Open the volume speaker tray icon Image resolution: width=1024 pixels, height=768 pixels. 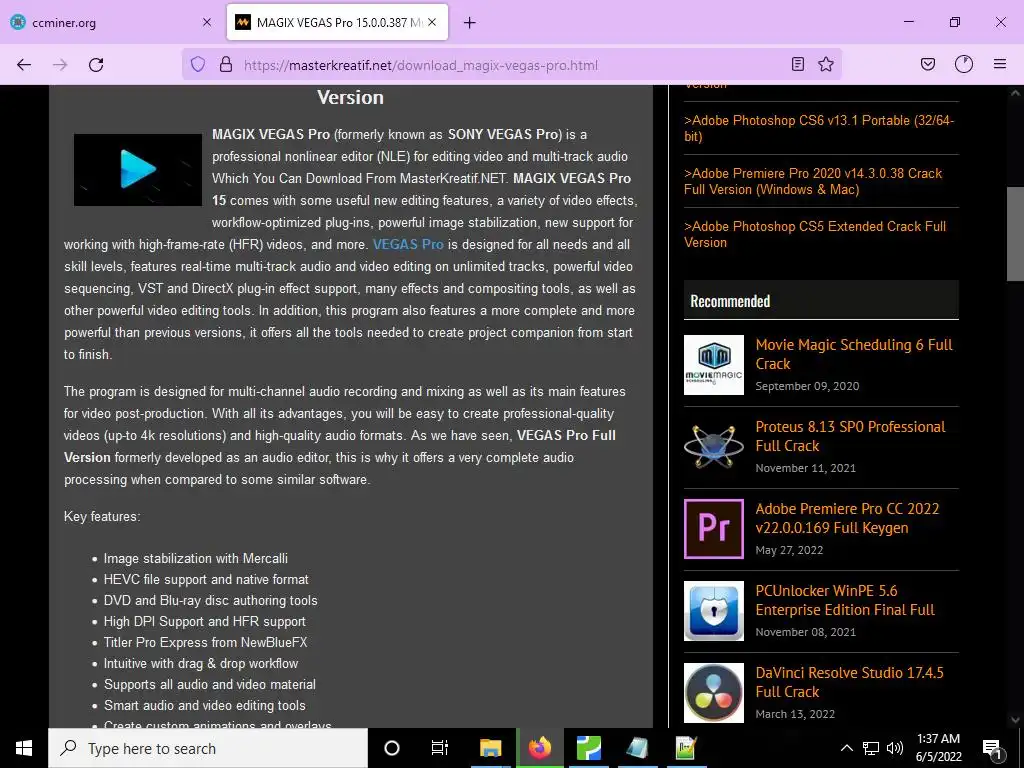click(x=895, y=748)
